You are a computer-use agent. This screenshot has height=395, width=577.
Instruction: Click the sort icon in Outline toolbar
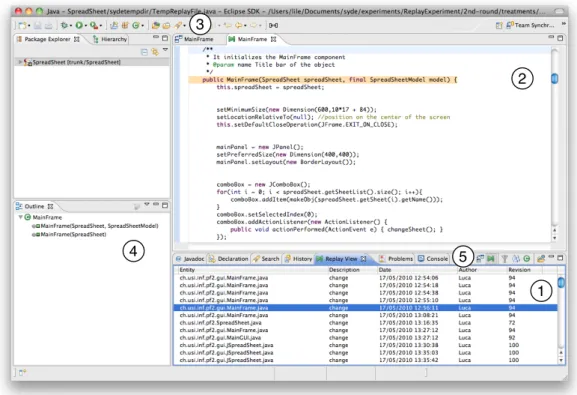click(x=137, y=207)
